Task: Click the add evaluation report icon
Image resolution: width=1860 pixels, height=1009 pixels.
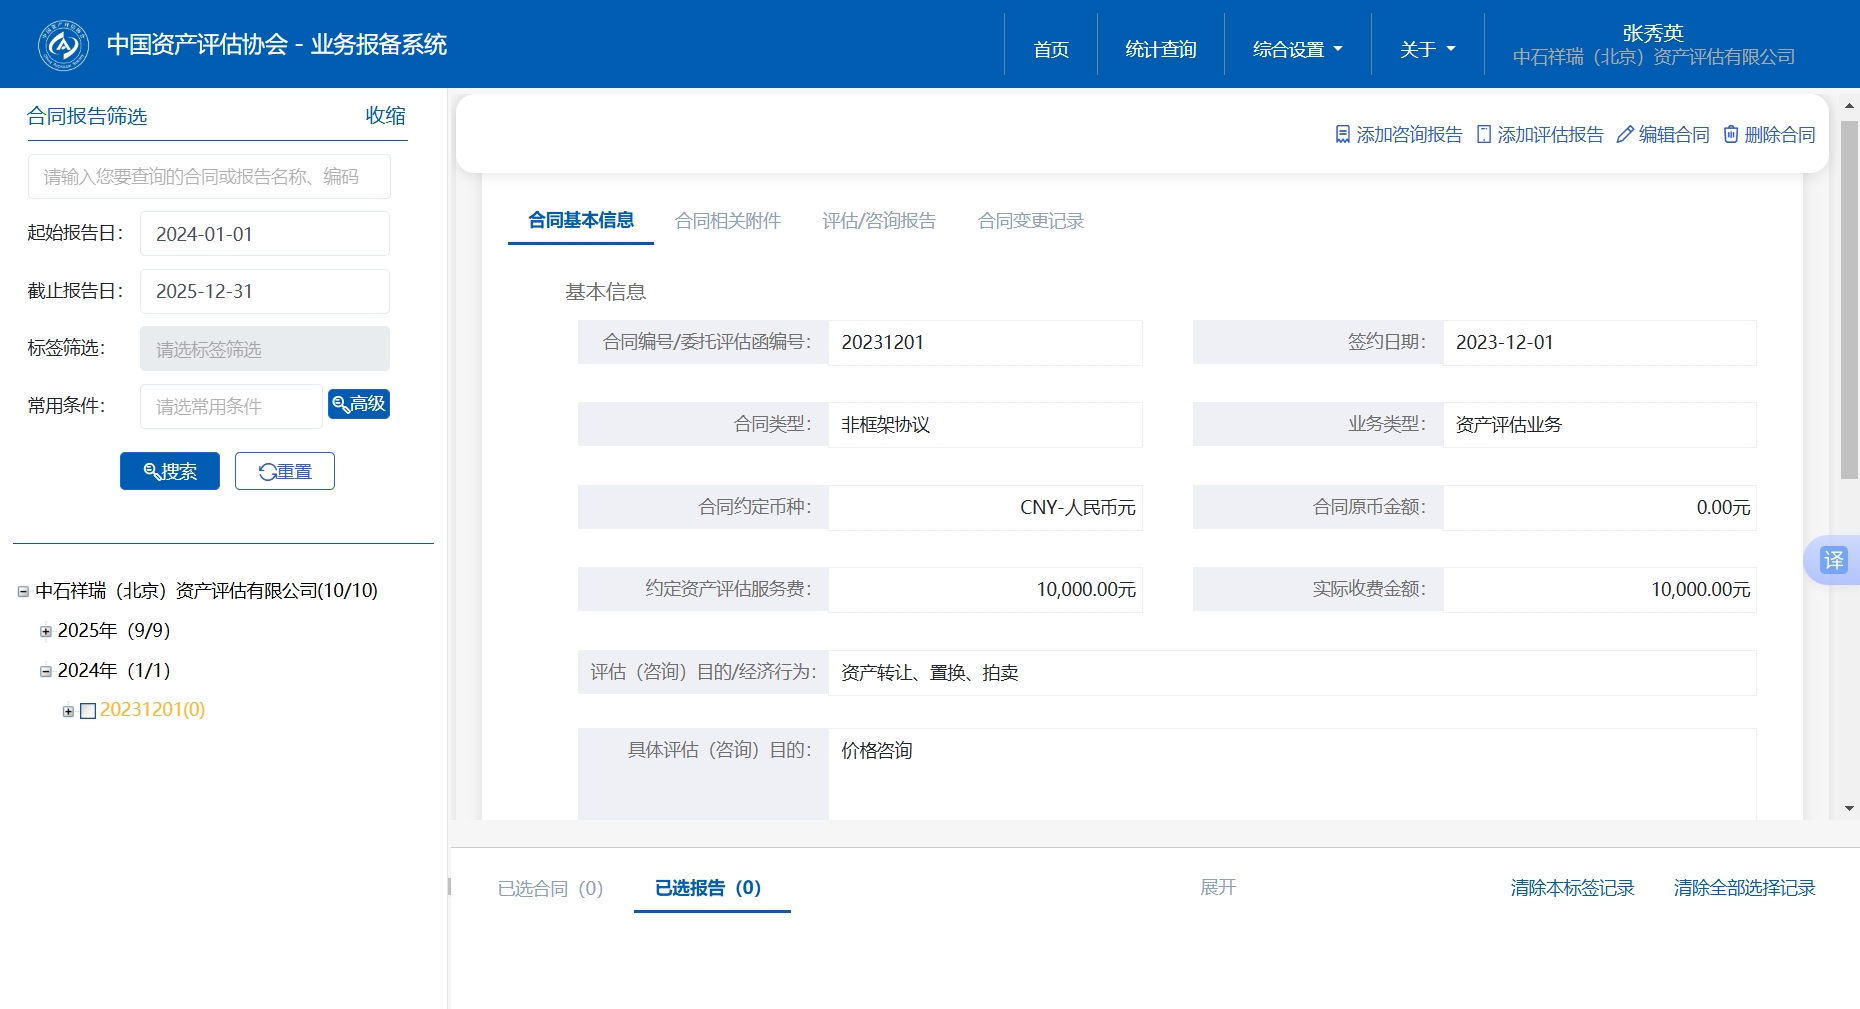Action: (1484, 134)
